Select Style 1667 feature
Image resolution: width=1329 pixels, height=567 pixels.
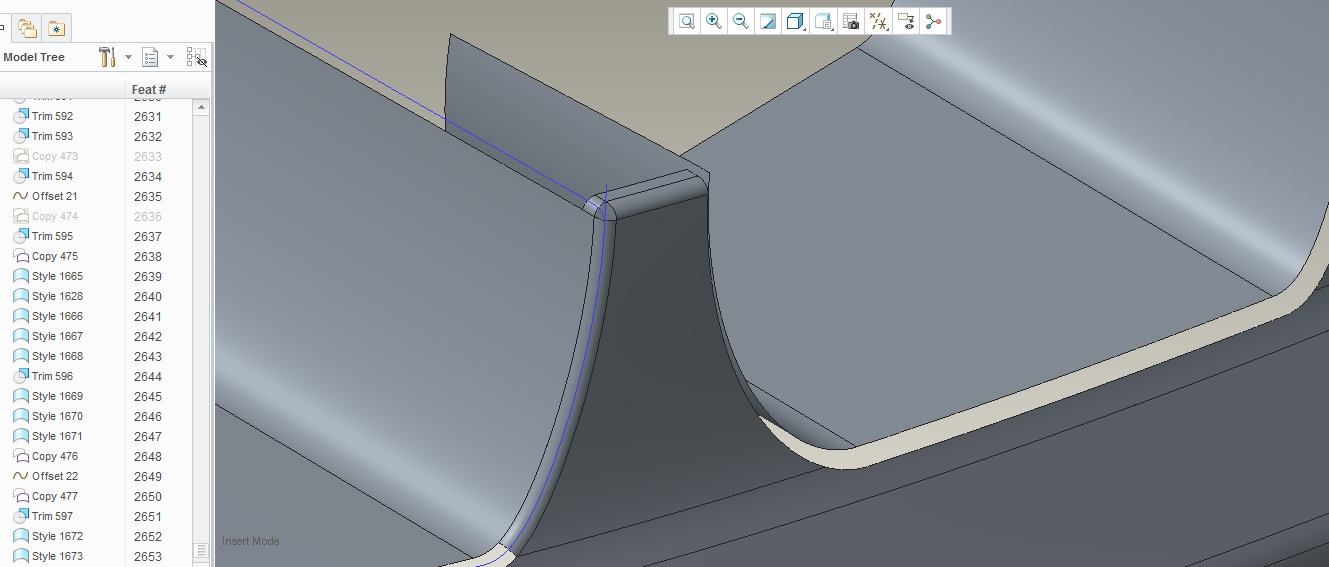tap(57, 336)
